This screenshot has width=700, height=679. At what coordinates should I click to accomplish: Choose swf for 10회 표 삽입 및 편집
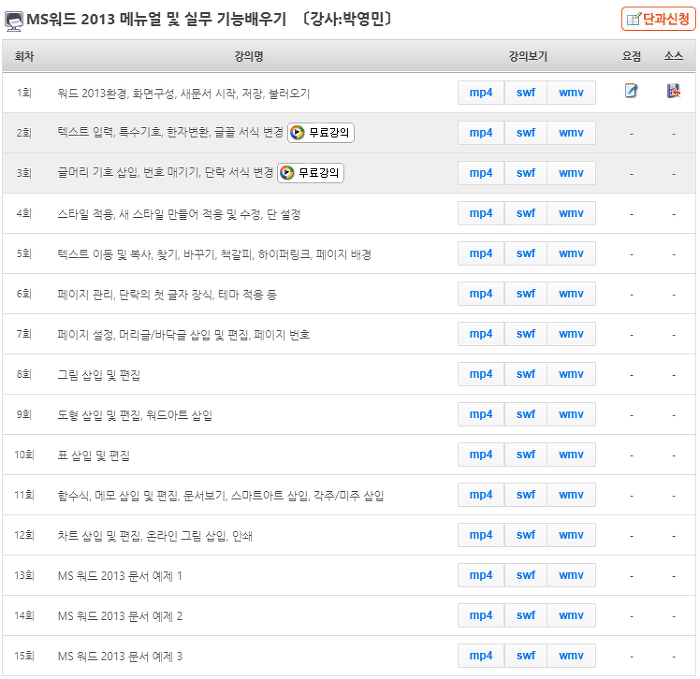(525, 454)
